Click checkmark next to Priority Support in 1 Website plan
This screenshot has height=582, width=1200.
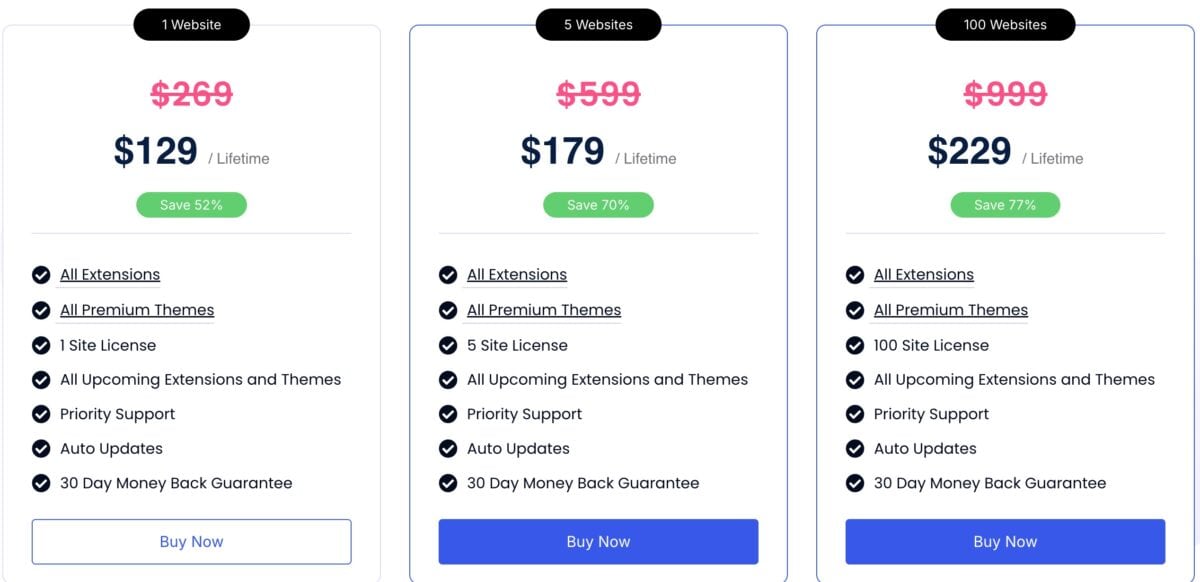pos(41,414)
